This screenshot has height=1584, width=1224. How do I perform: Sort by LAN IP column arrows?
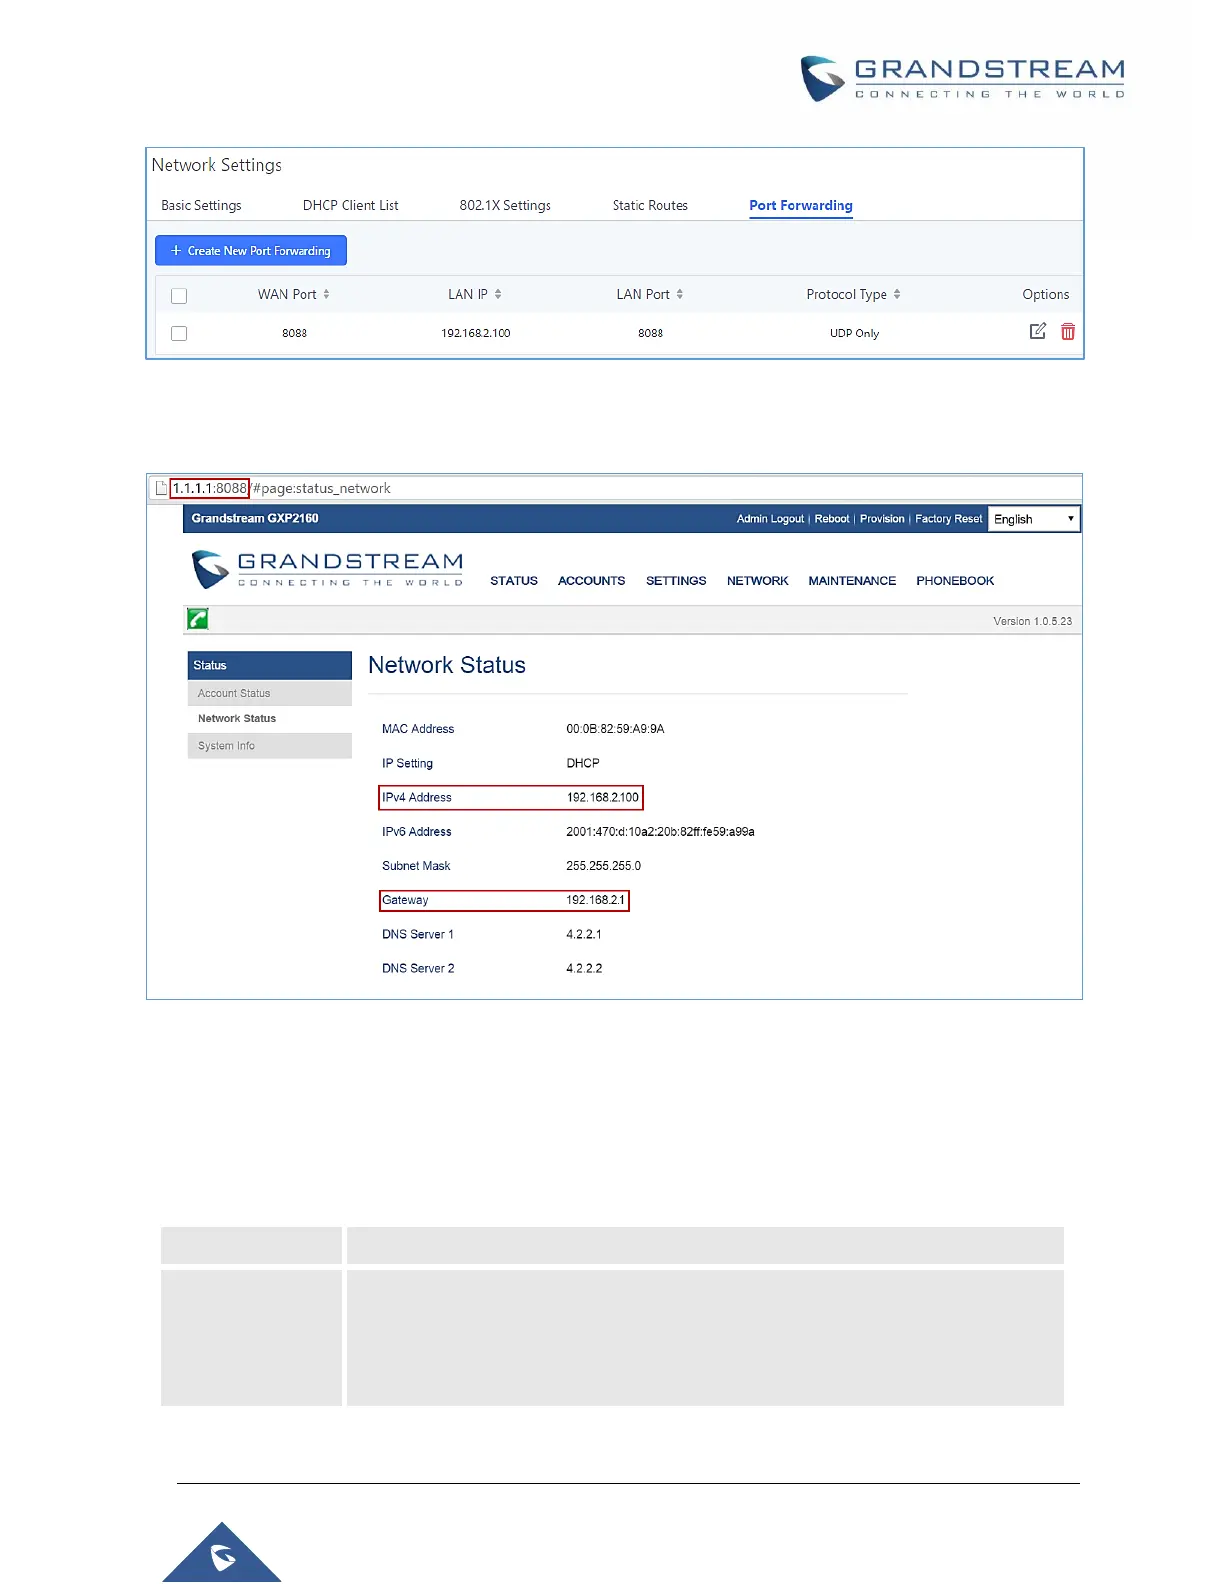[x=498, y=294]
